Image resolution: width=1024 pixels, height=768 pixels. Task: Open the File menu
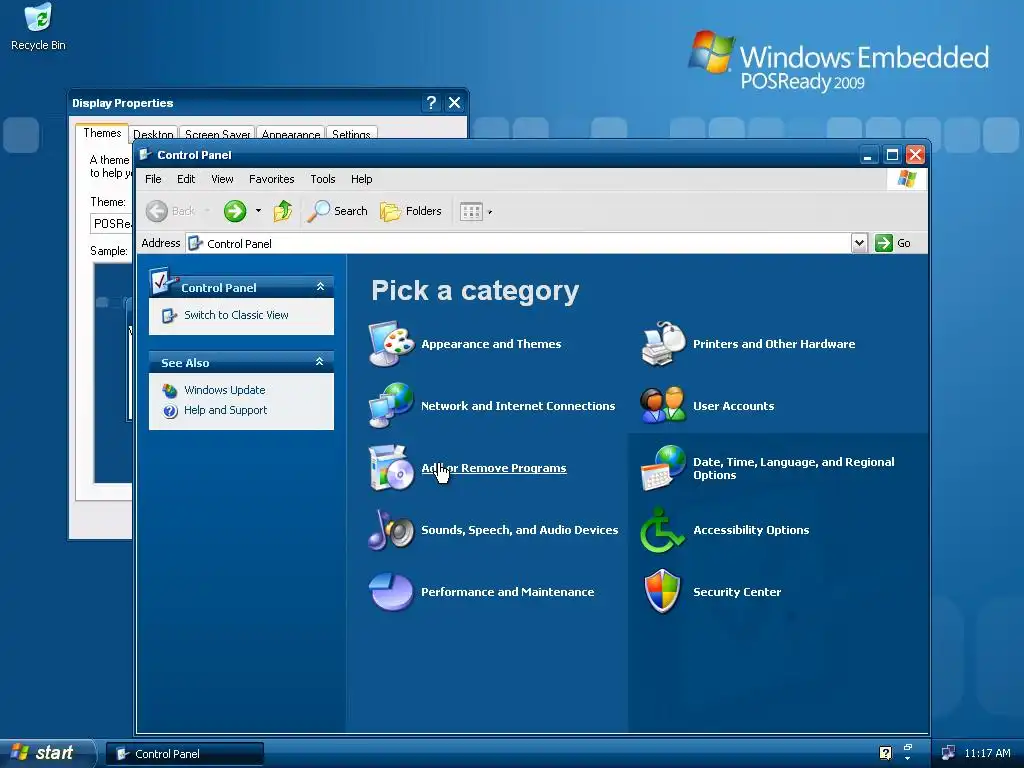click(153, 179)
